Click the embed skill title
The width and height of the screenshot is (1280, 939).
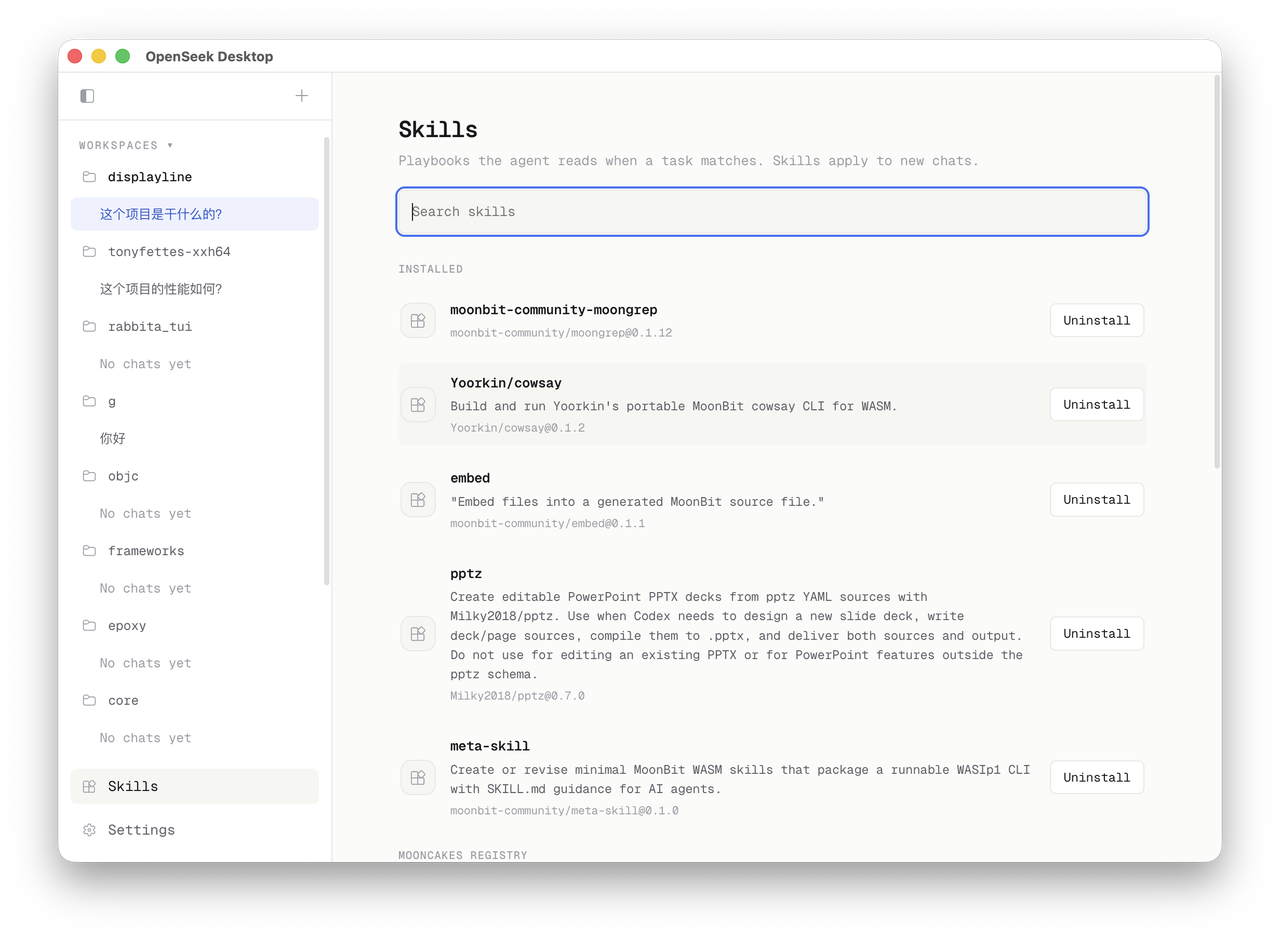coord(470,478)
